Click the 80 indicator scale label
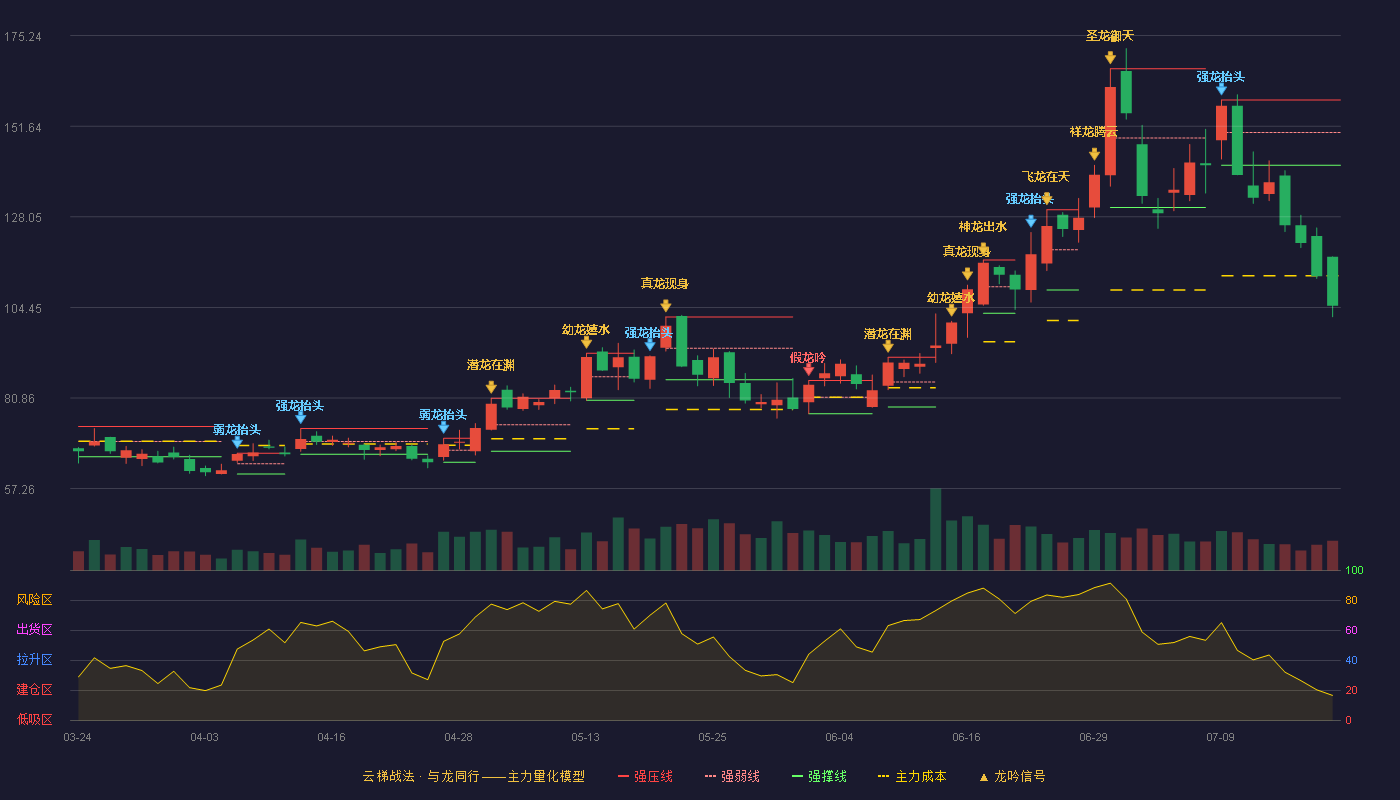1400x800 pixels. click(x=1351, y=601)
